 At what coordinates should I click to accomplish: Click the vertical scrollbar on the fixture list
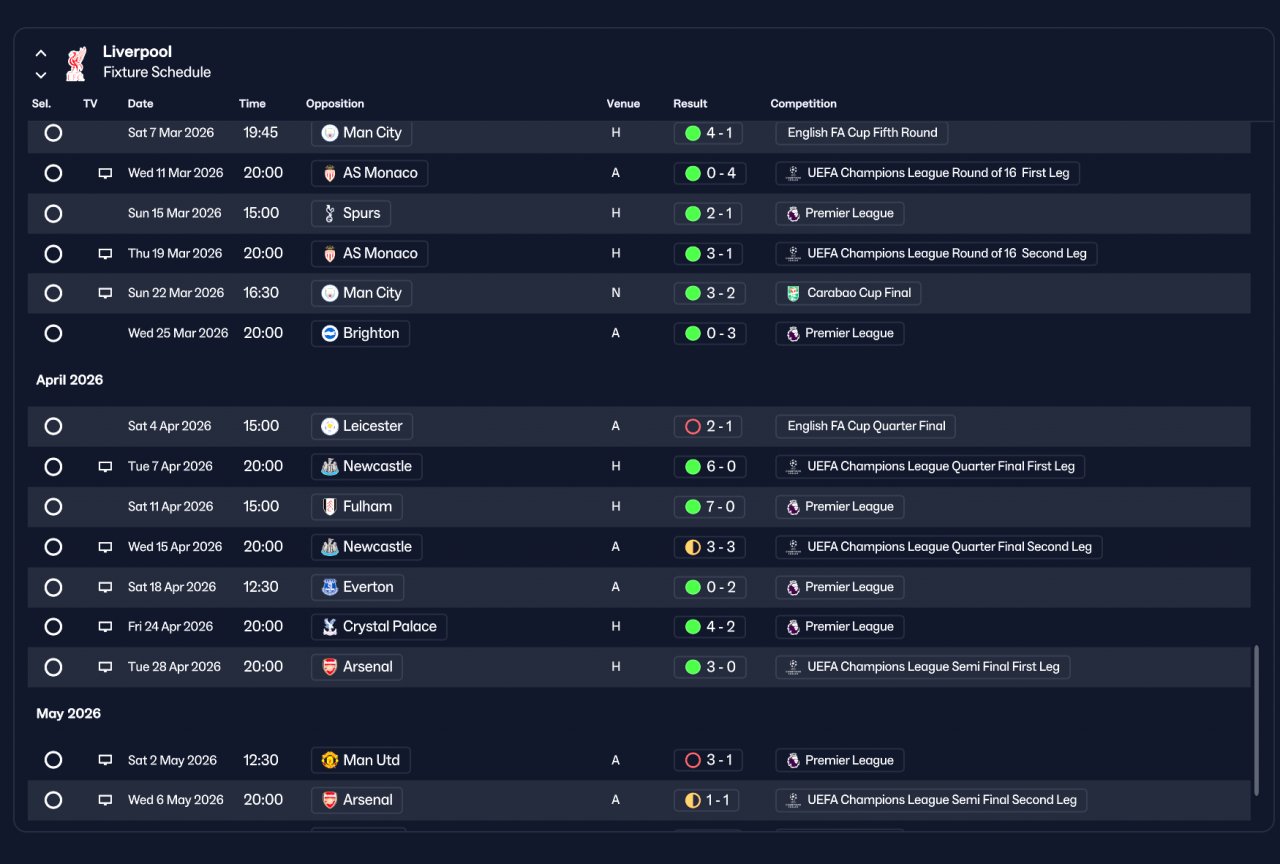pos(1257,720)
